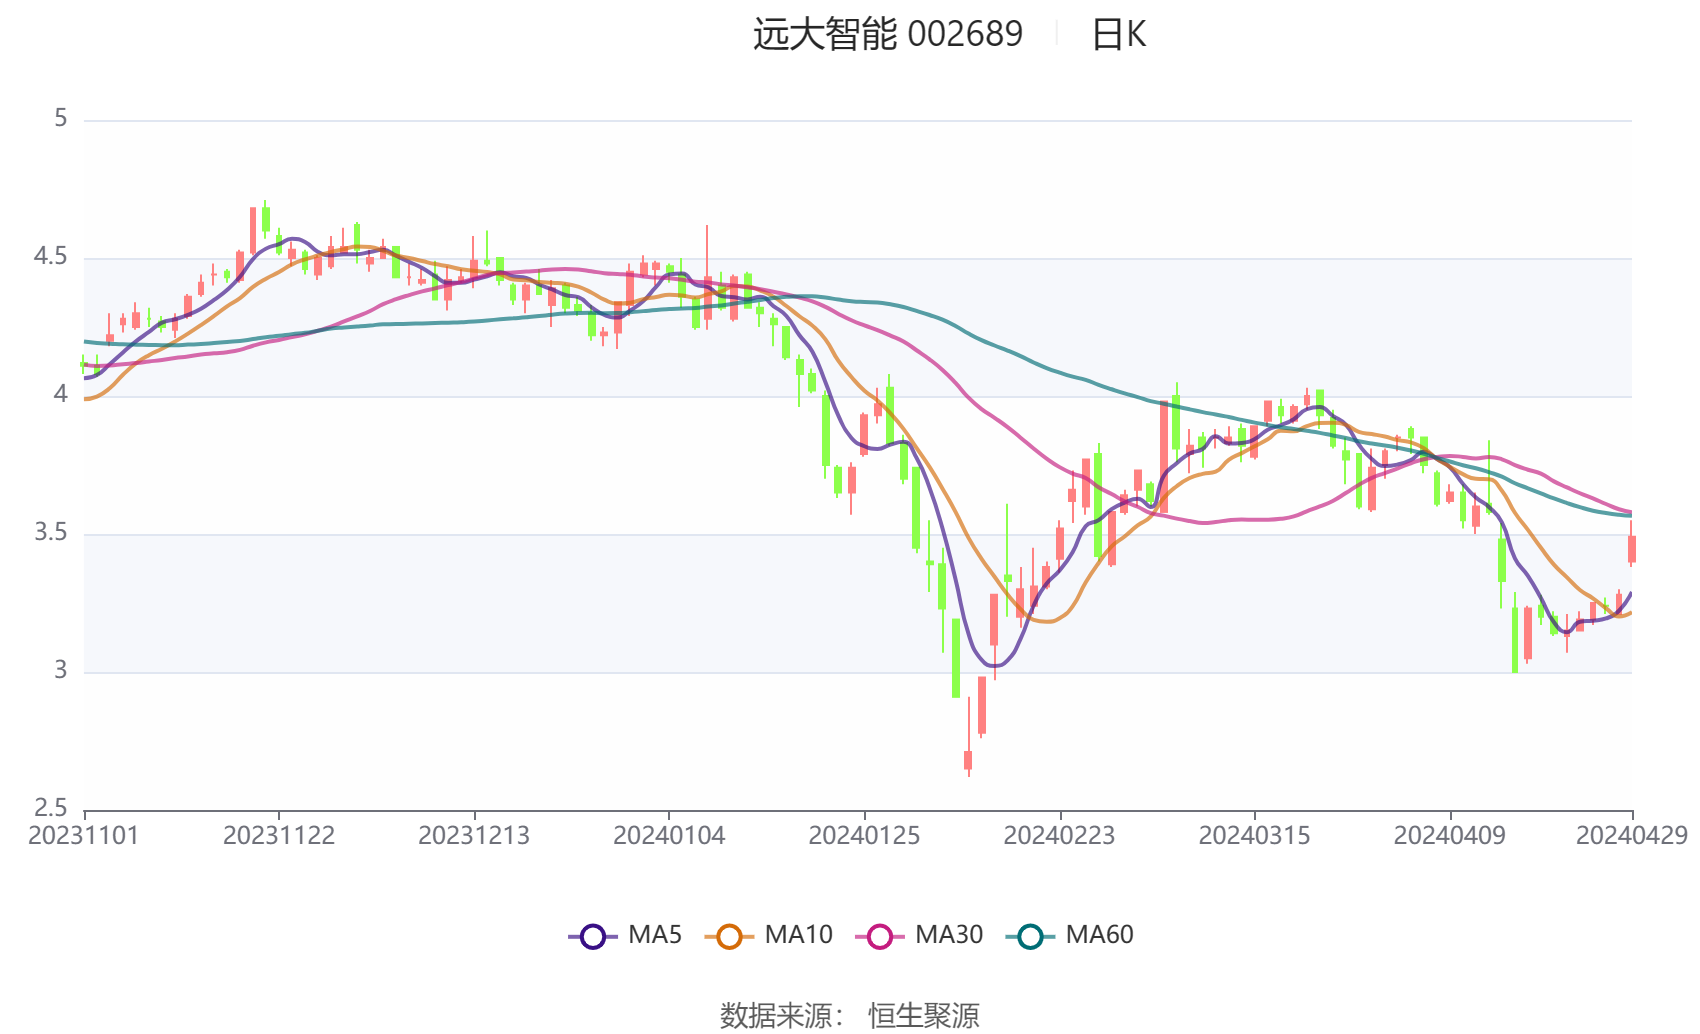Click the 20231101 date axis label
Image resolution: width=1700 pixels, height=1034 pixels.
click(84, 836)
